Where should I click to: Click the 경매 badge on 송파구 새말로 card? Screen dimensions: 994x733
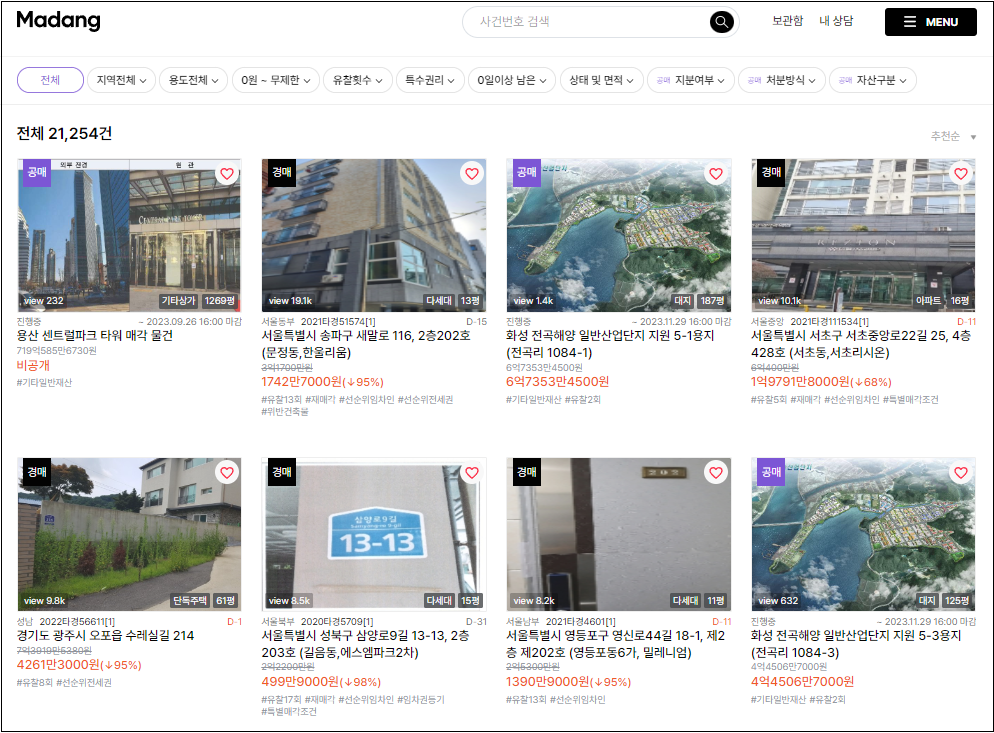(x=282, y=172)
